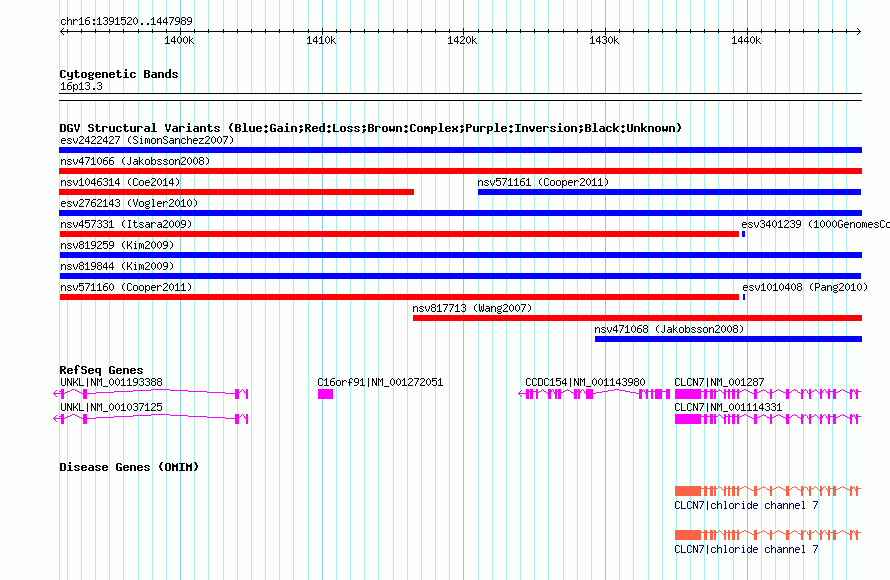The image size is (890, 580).
Task: Click the small esv3401239 blue variant mark
Action: click(744, 234)
